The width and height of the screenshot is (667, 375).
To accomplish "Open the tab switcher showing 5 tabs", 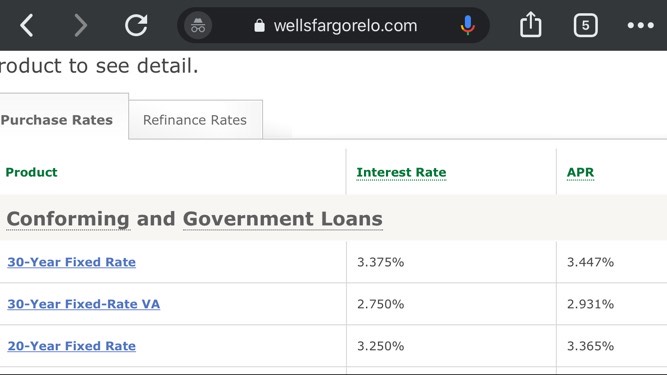I will [586, 26].
